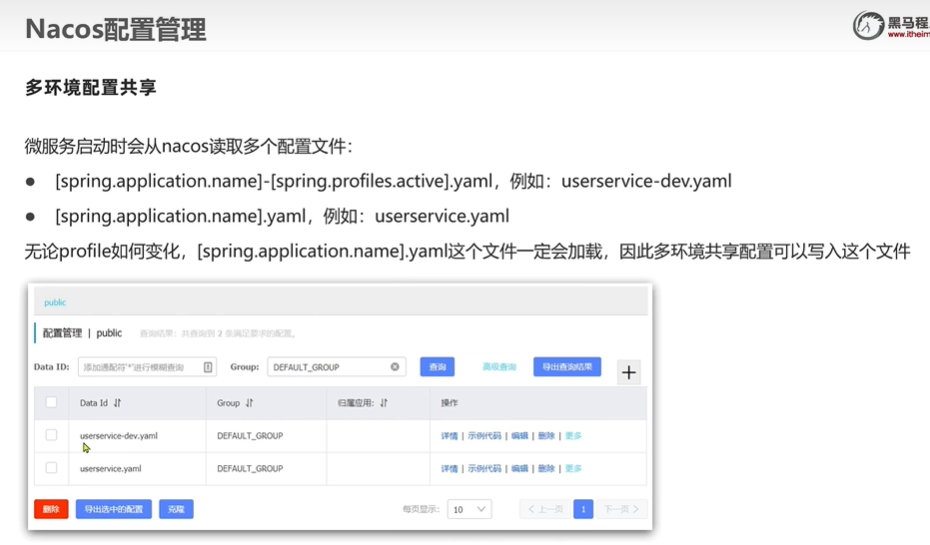
Task: Click 导出选中的配置 button
Action: tap(113, 509)
